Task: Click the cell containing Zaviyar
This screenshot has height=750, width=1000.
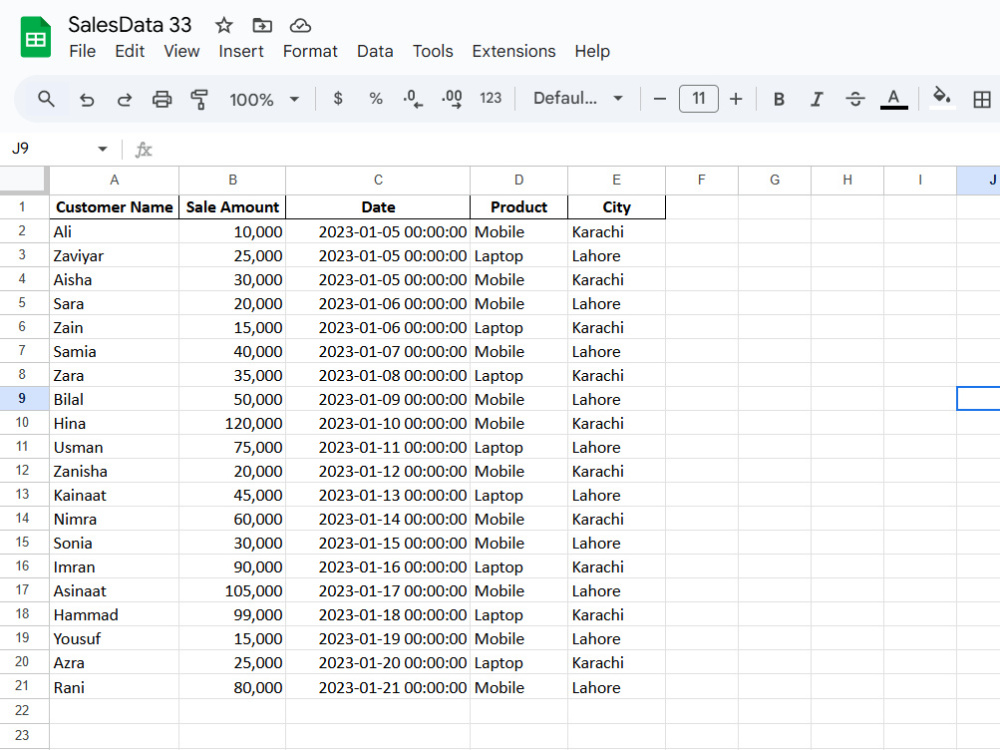Action: 114,256
